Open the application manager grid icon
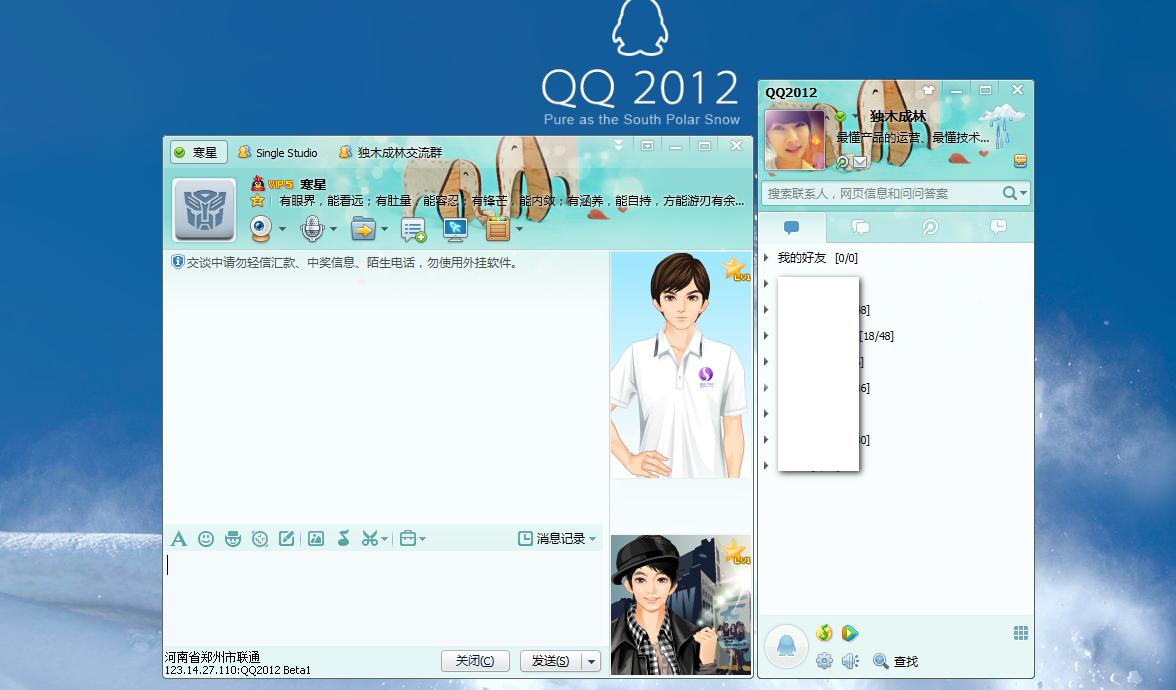The width and height of the screenshot is (1176, 690). click(x=1021, y=633)
